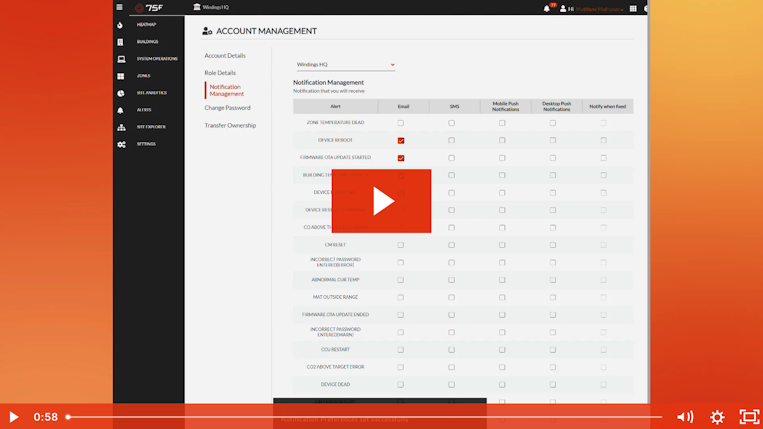The width and height of the screenshot is (763, 429).
Task: Check SMS for Abnormal Cur Temp
Action: coord(452,280)
